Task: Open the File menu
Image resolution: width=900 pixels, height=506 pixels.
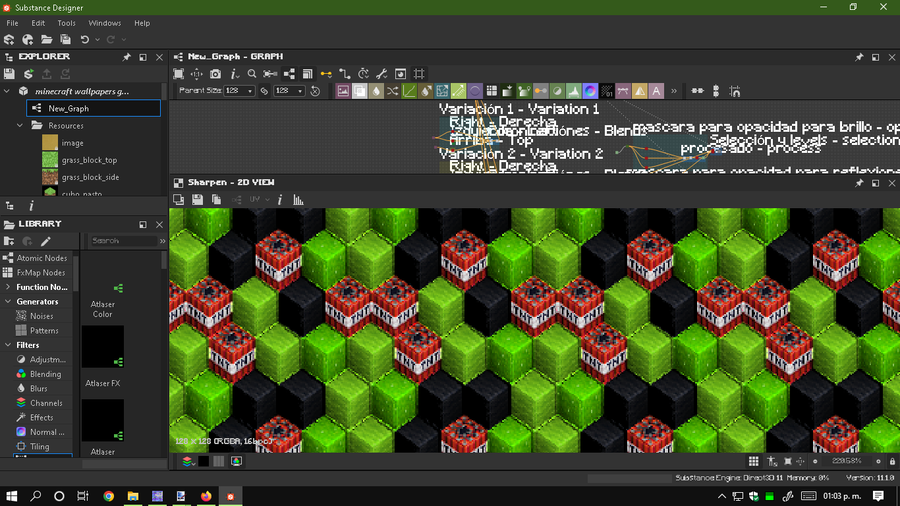Action: tap(12, 23)
